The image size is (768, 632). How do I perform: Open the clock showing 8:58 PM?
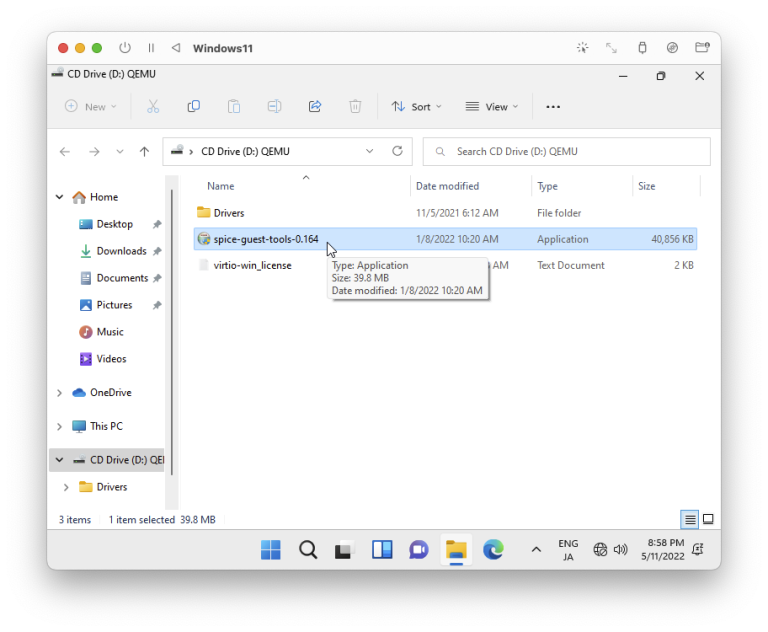(x=663, y=550)
